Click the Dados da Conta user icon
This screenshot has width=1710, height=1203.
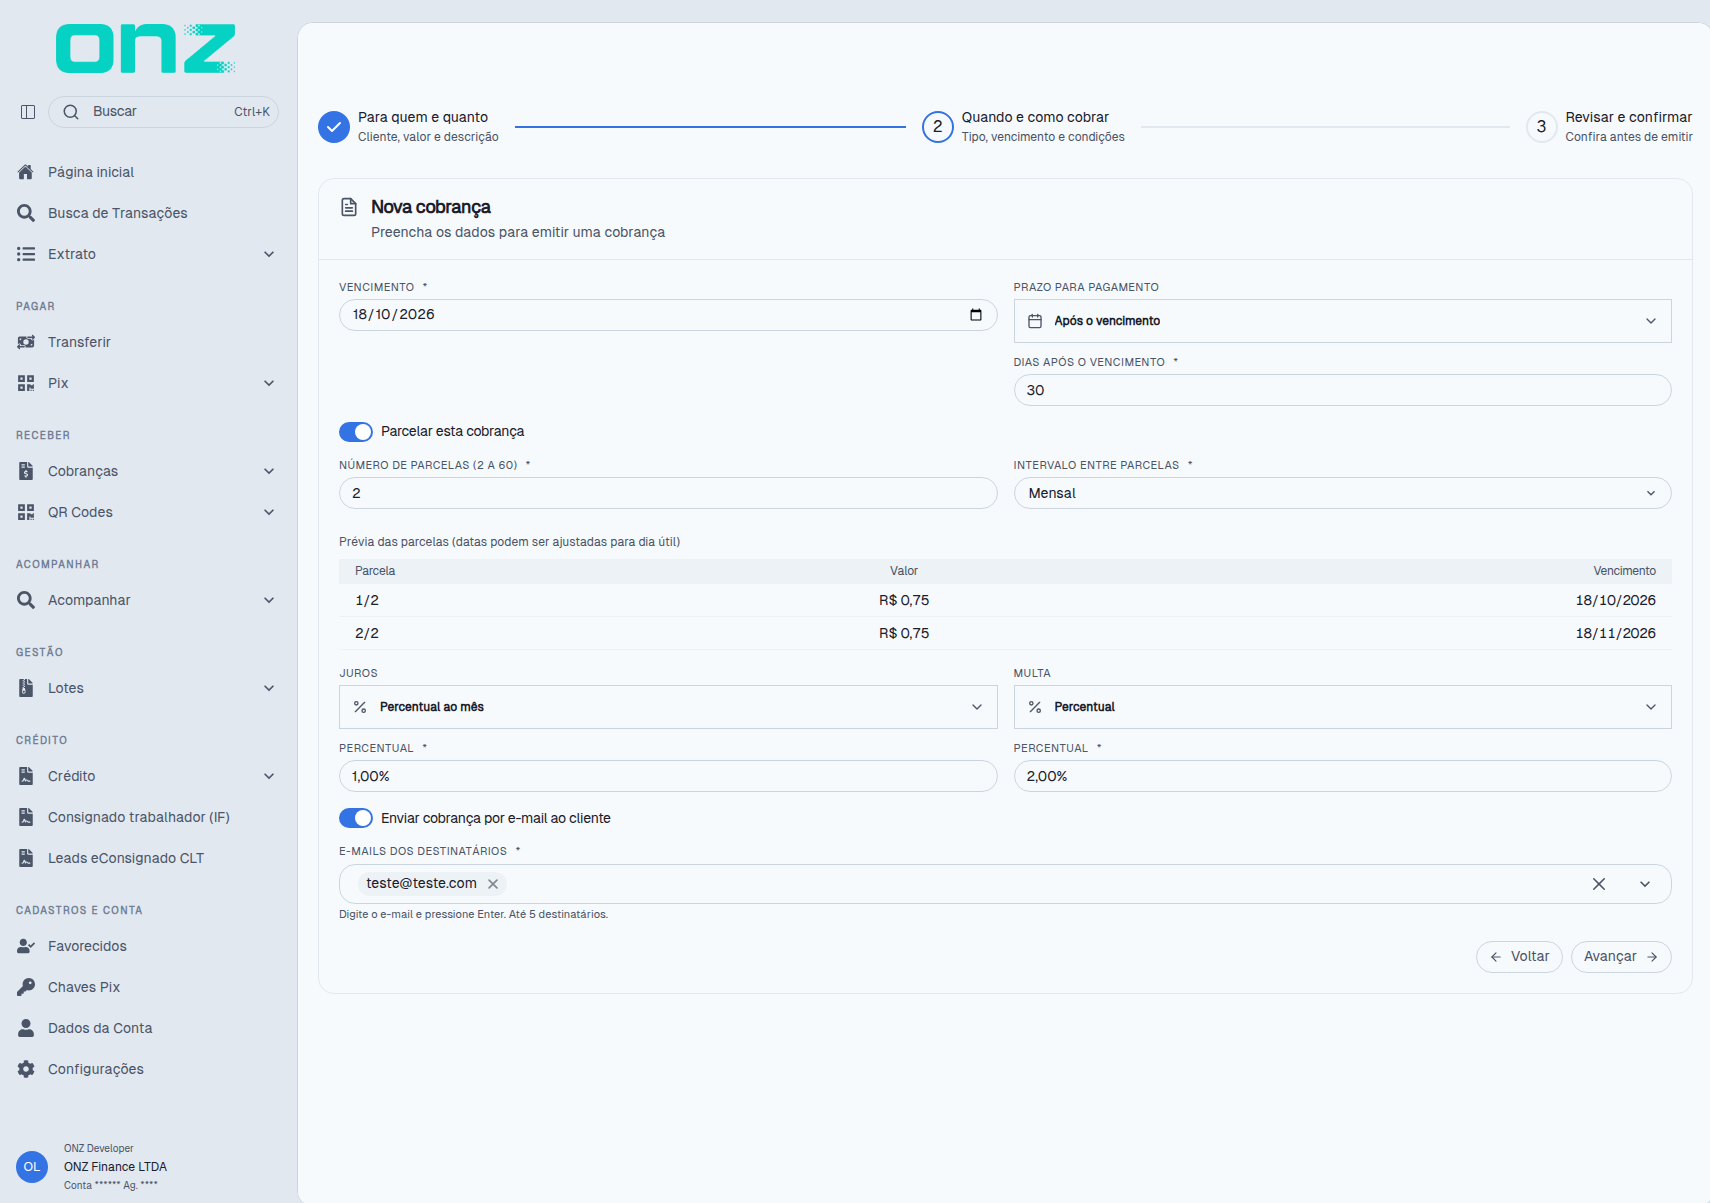(26, 1028)
